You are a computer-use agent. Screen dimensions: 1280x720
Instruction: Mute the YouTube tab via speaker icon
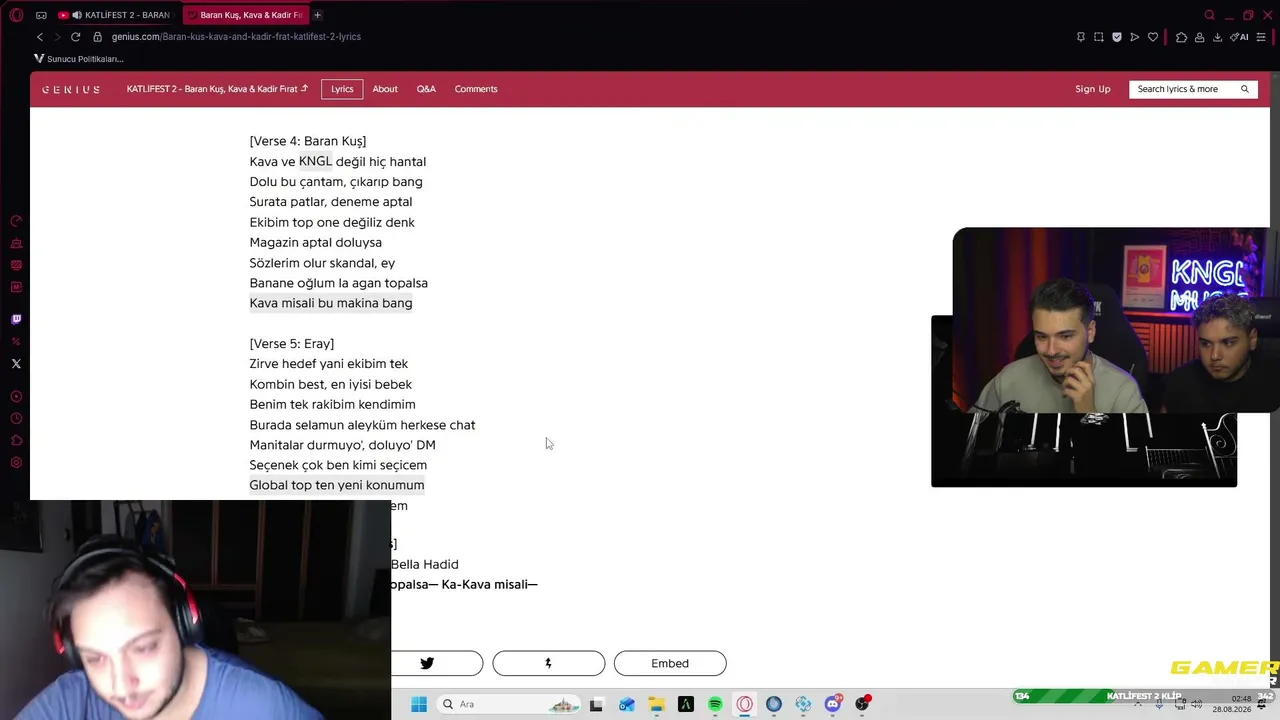(77, 15)
